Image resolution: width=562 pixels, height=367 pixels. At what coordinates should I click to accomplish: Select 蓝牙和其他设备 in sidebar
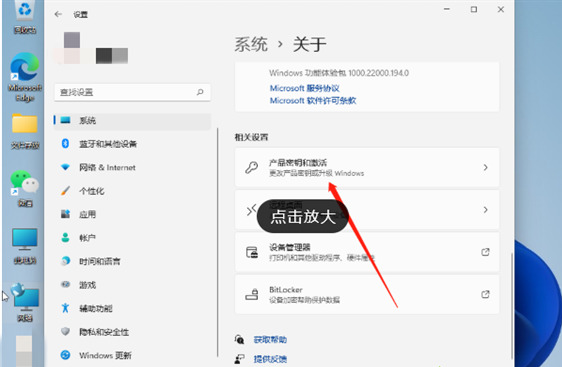tap(132, 144)
